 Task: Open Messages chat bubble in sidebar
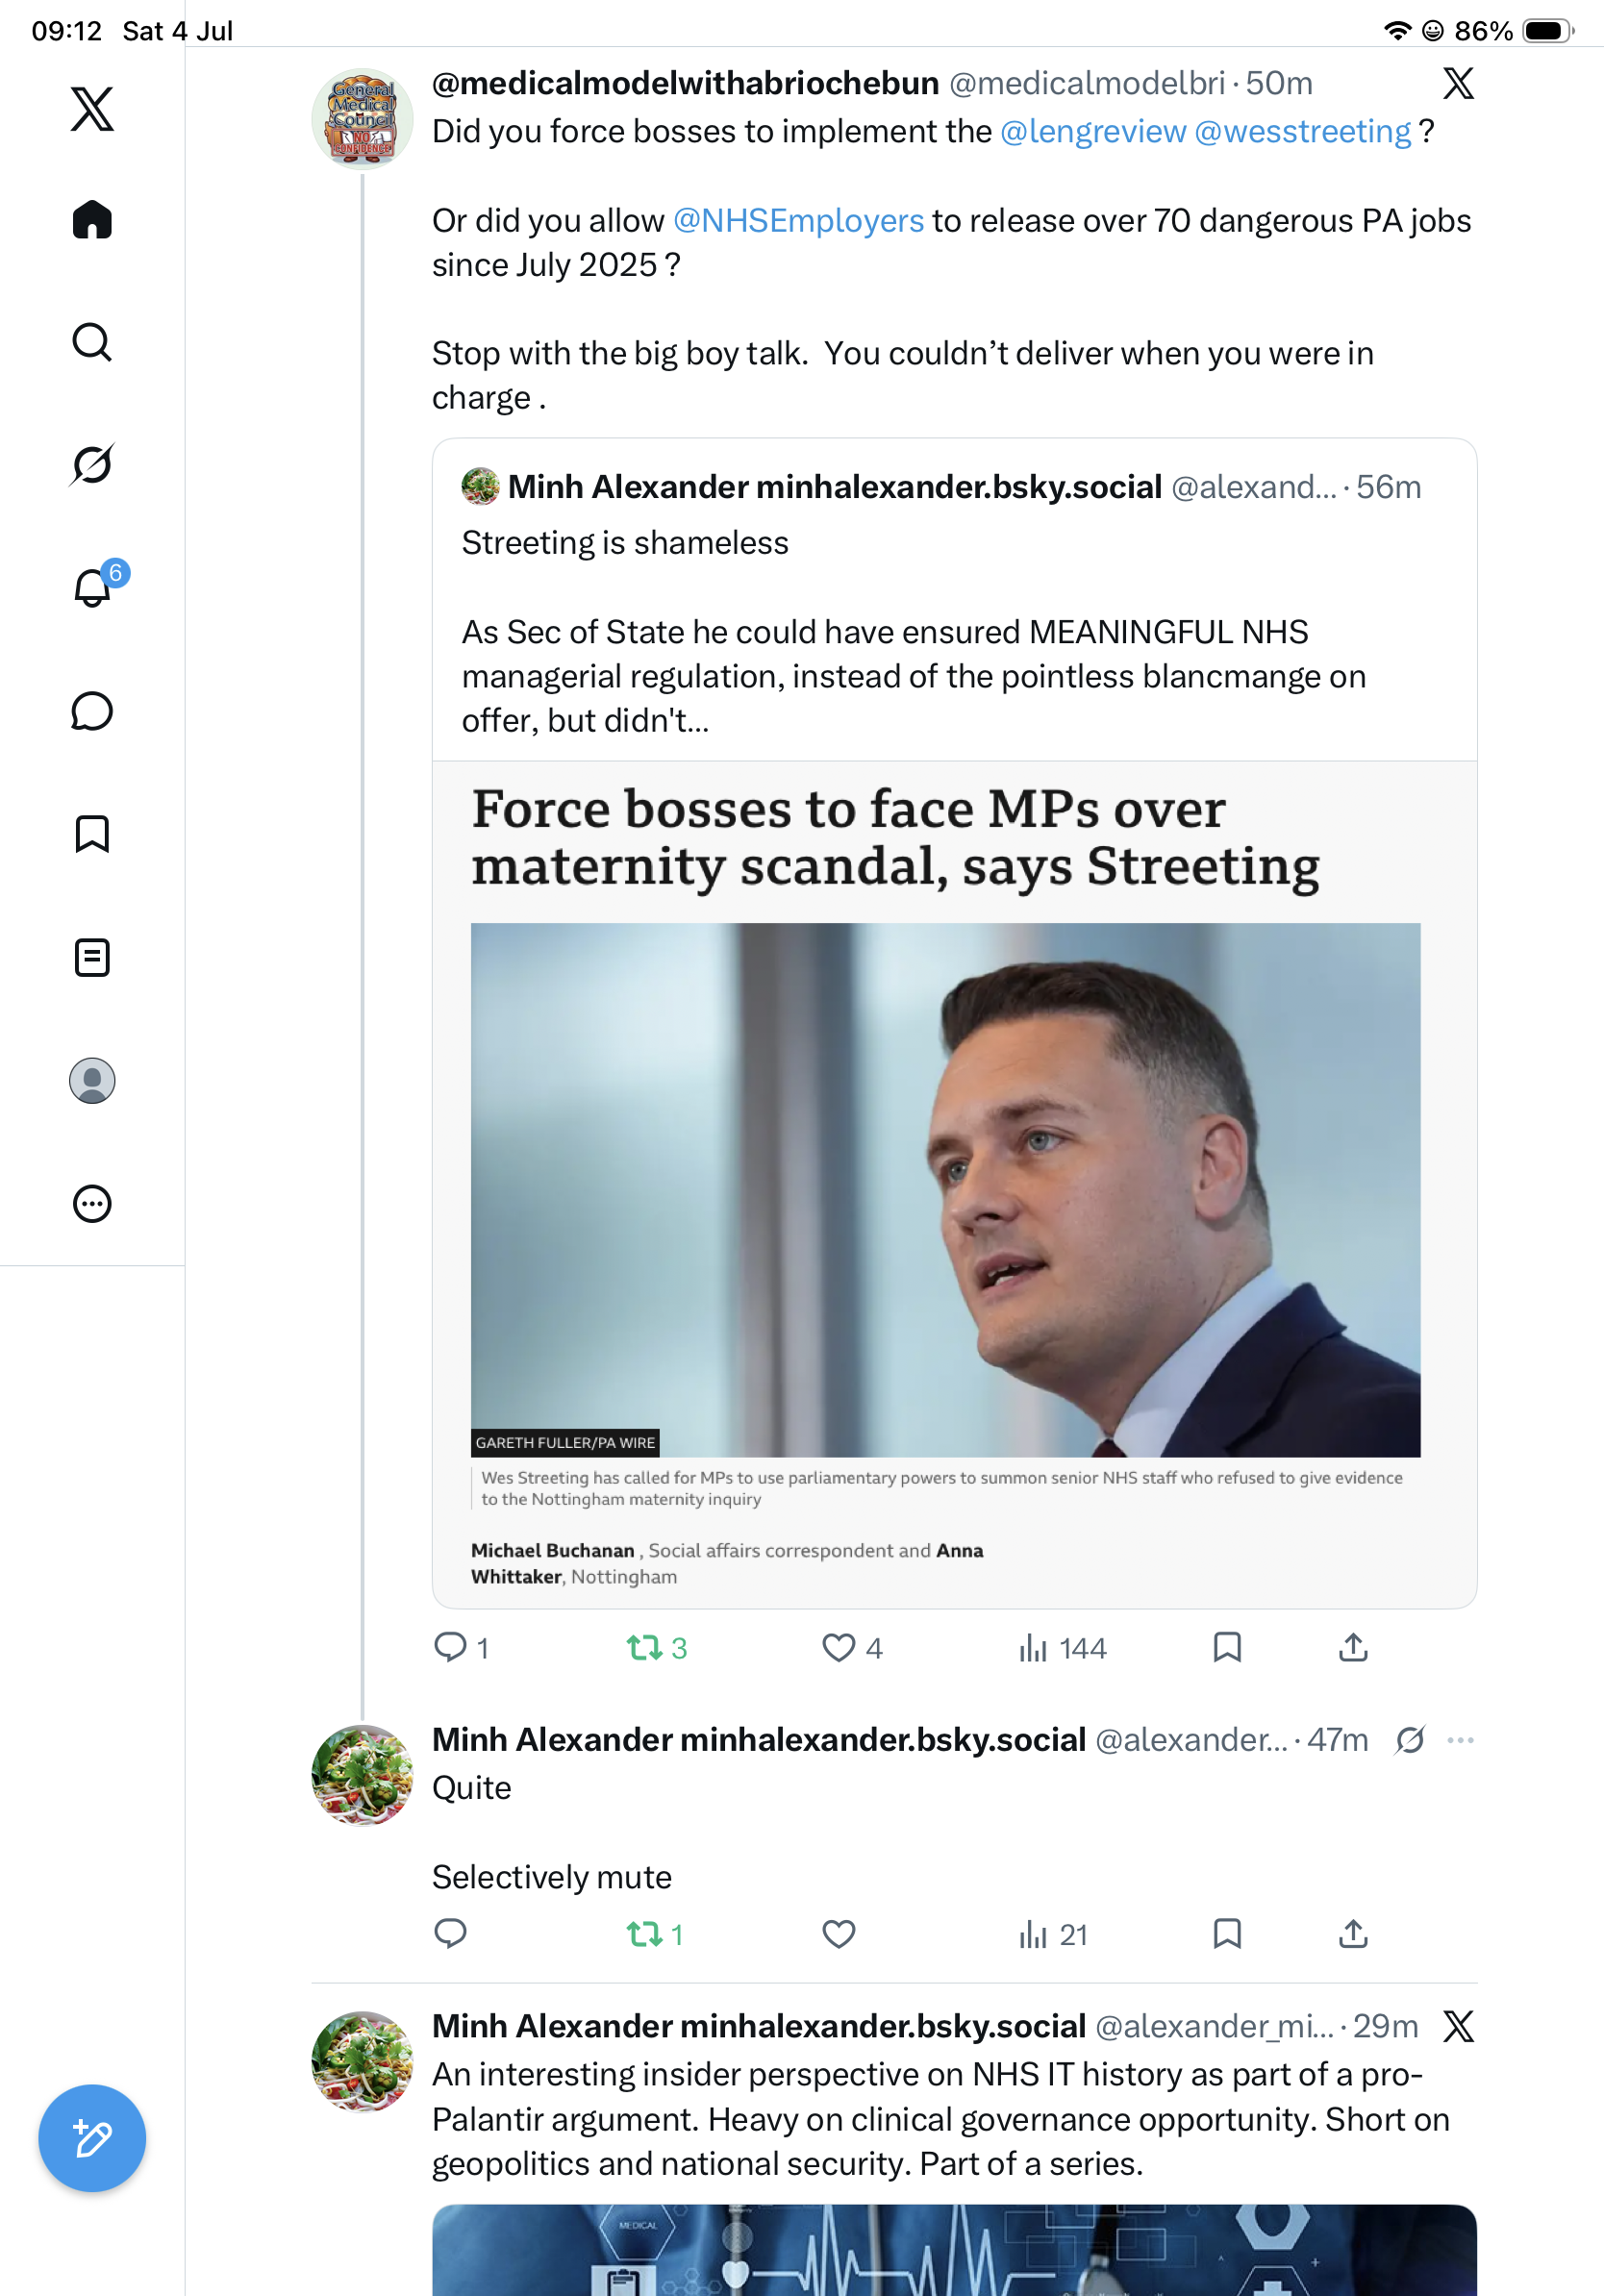[92, 711]
